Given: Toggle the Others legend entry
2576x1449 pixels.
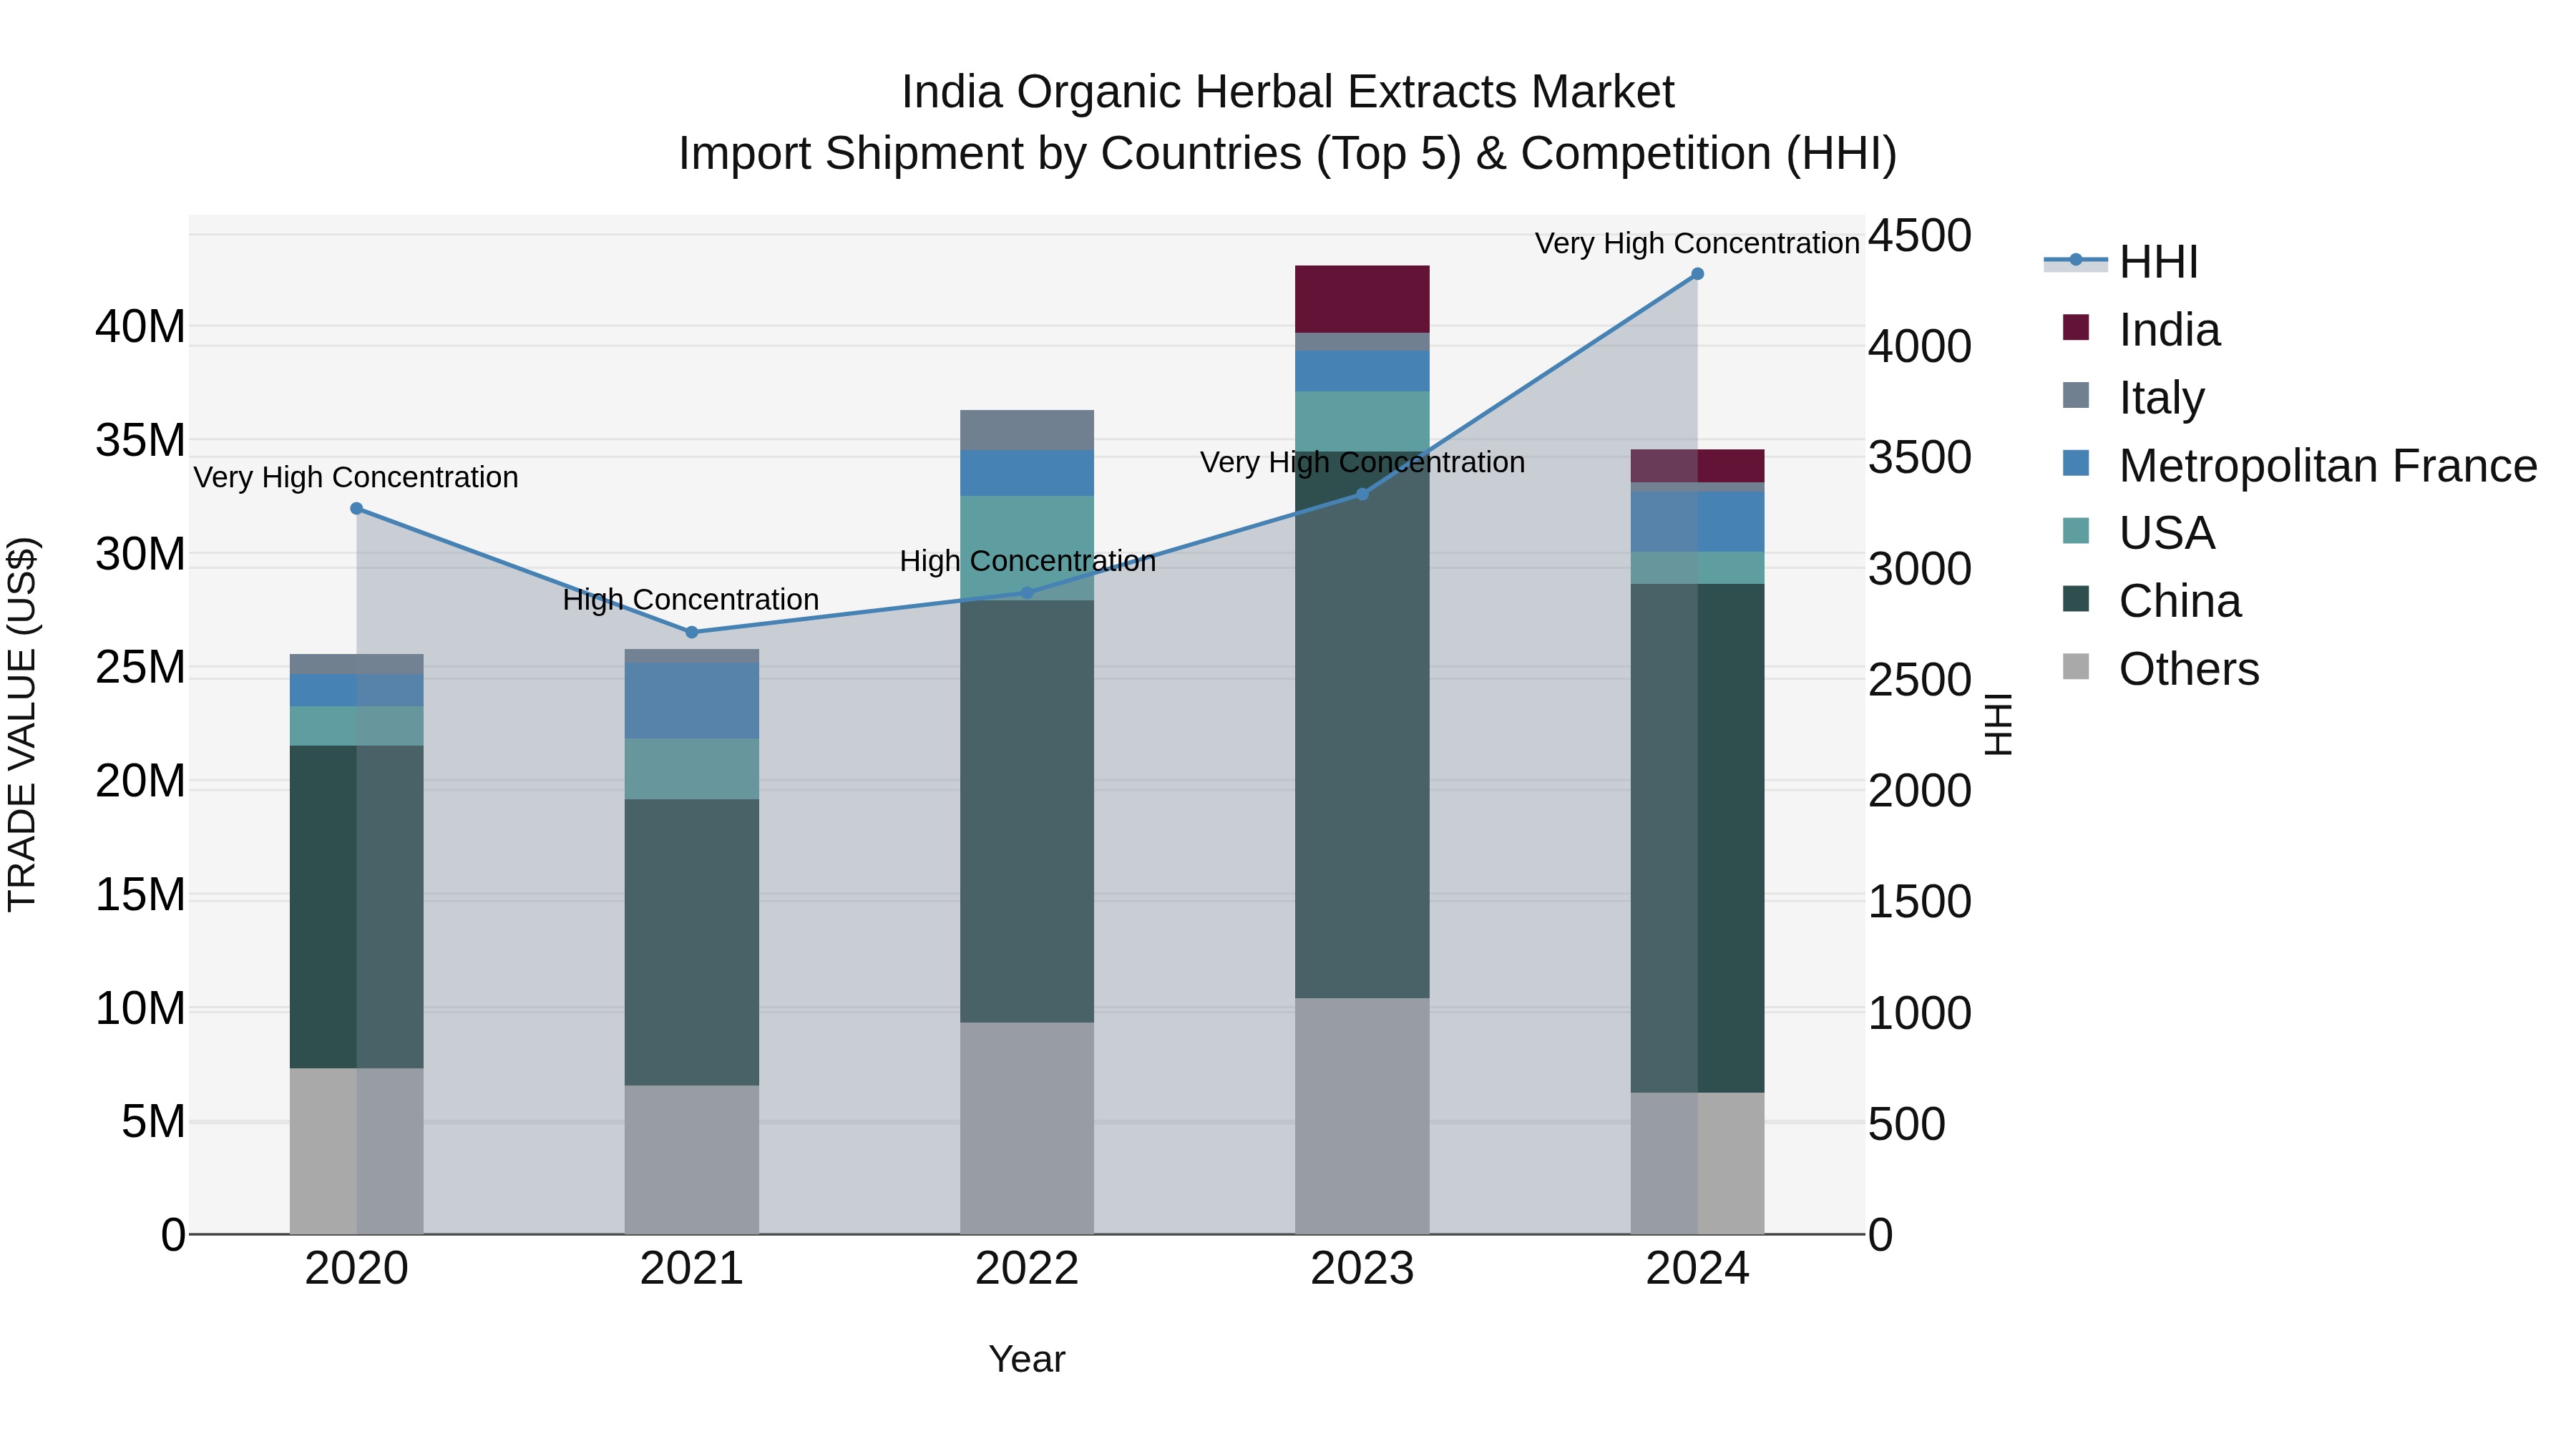Looking at the screenshot, I should (x=2160, y=668).
